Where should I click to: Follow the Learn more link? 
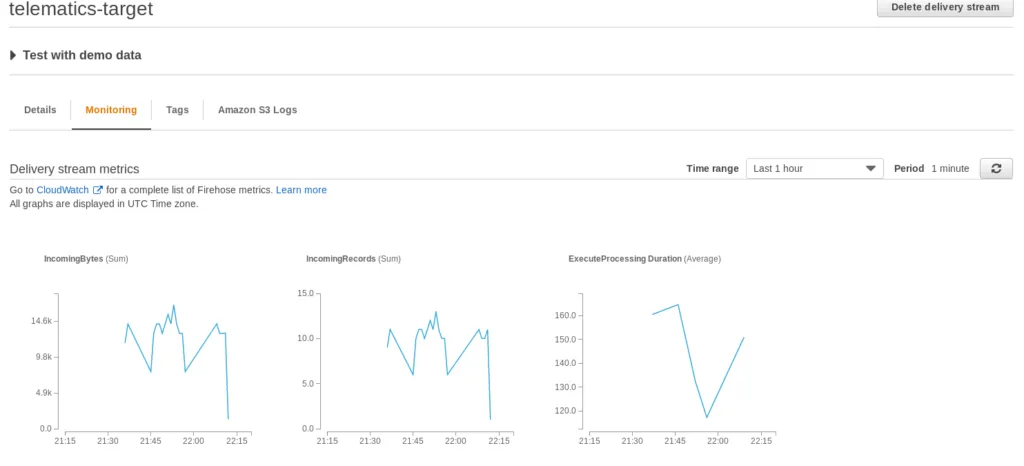coord(301,190)
